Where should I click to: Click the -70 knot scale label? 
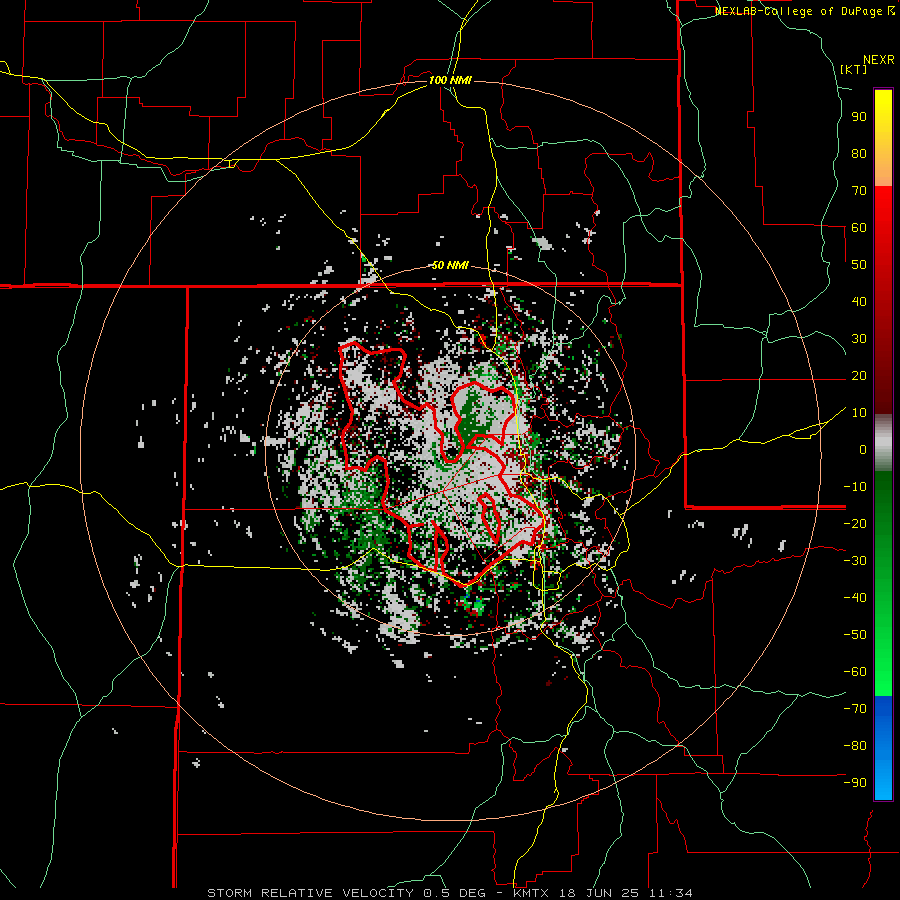tap(855, 709)
